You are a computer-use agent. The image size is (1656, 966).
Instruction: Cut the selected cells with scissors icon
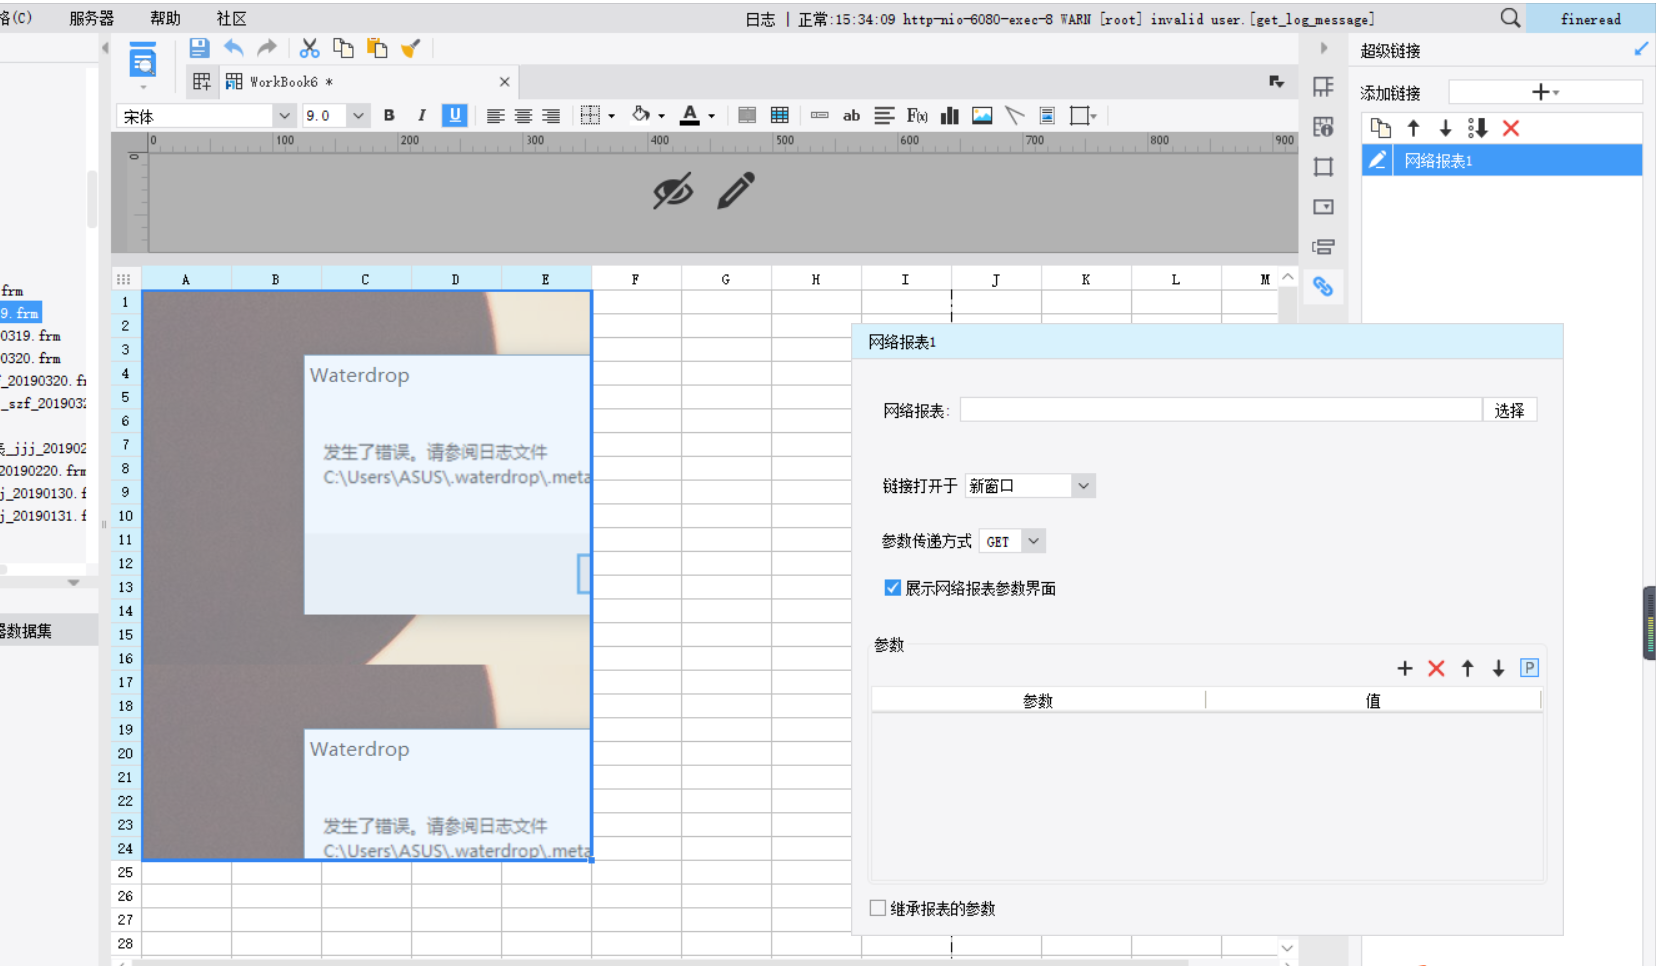tap(310, 48)
